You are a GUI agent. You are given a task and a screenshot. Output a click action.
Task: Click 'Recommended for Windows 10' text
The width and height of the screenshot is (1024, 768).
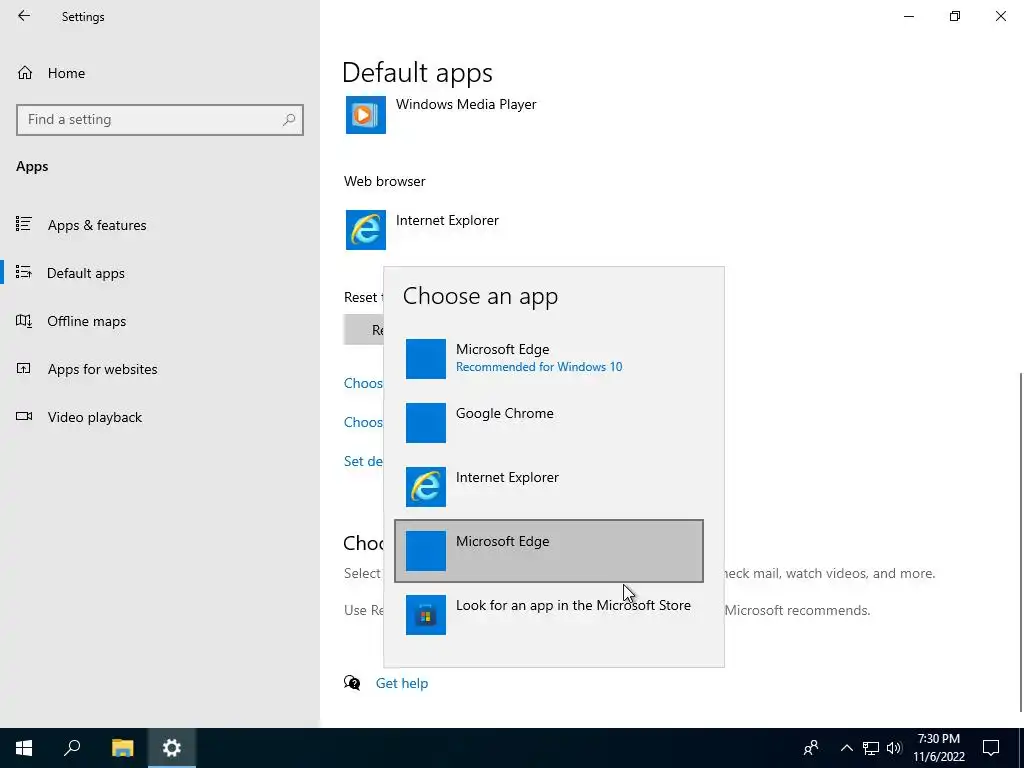click(539, 367)
